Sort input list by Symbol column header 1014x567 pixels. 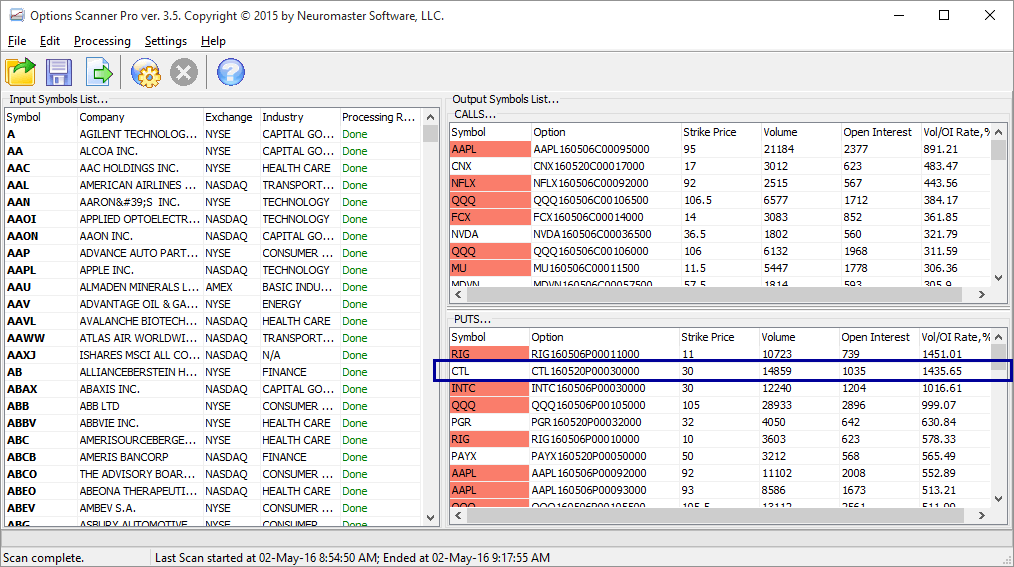pyautogui.click(x=41, y=117)
